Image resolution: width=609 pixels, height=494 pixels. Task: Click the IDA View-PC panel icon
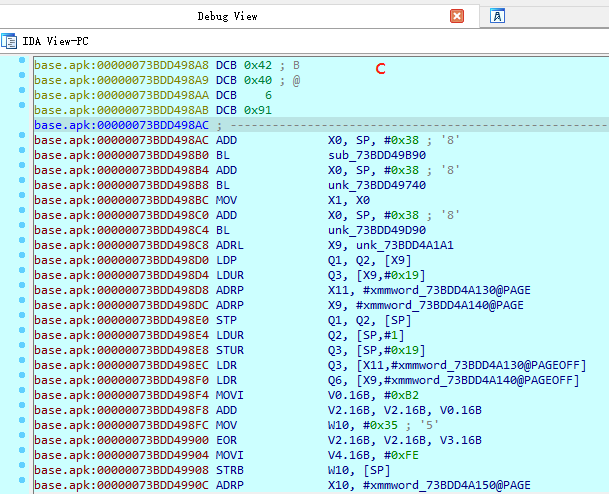(9, 41)
